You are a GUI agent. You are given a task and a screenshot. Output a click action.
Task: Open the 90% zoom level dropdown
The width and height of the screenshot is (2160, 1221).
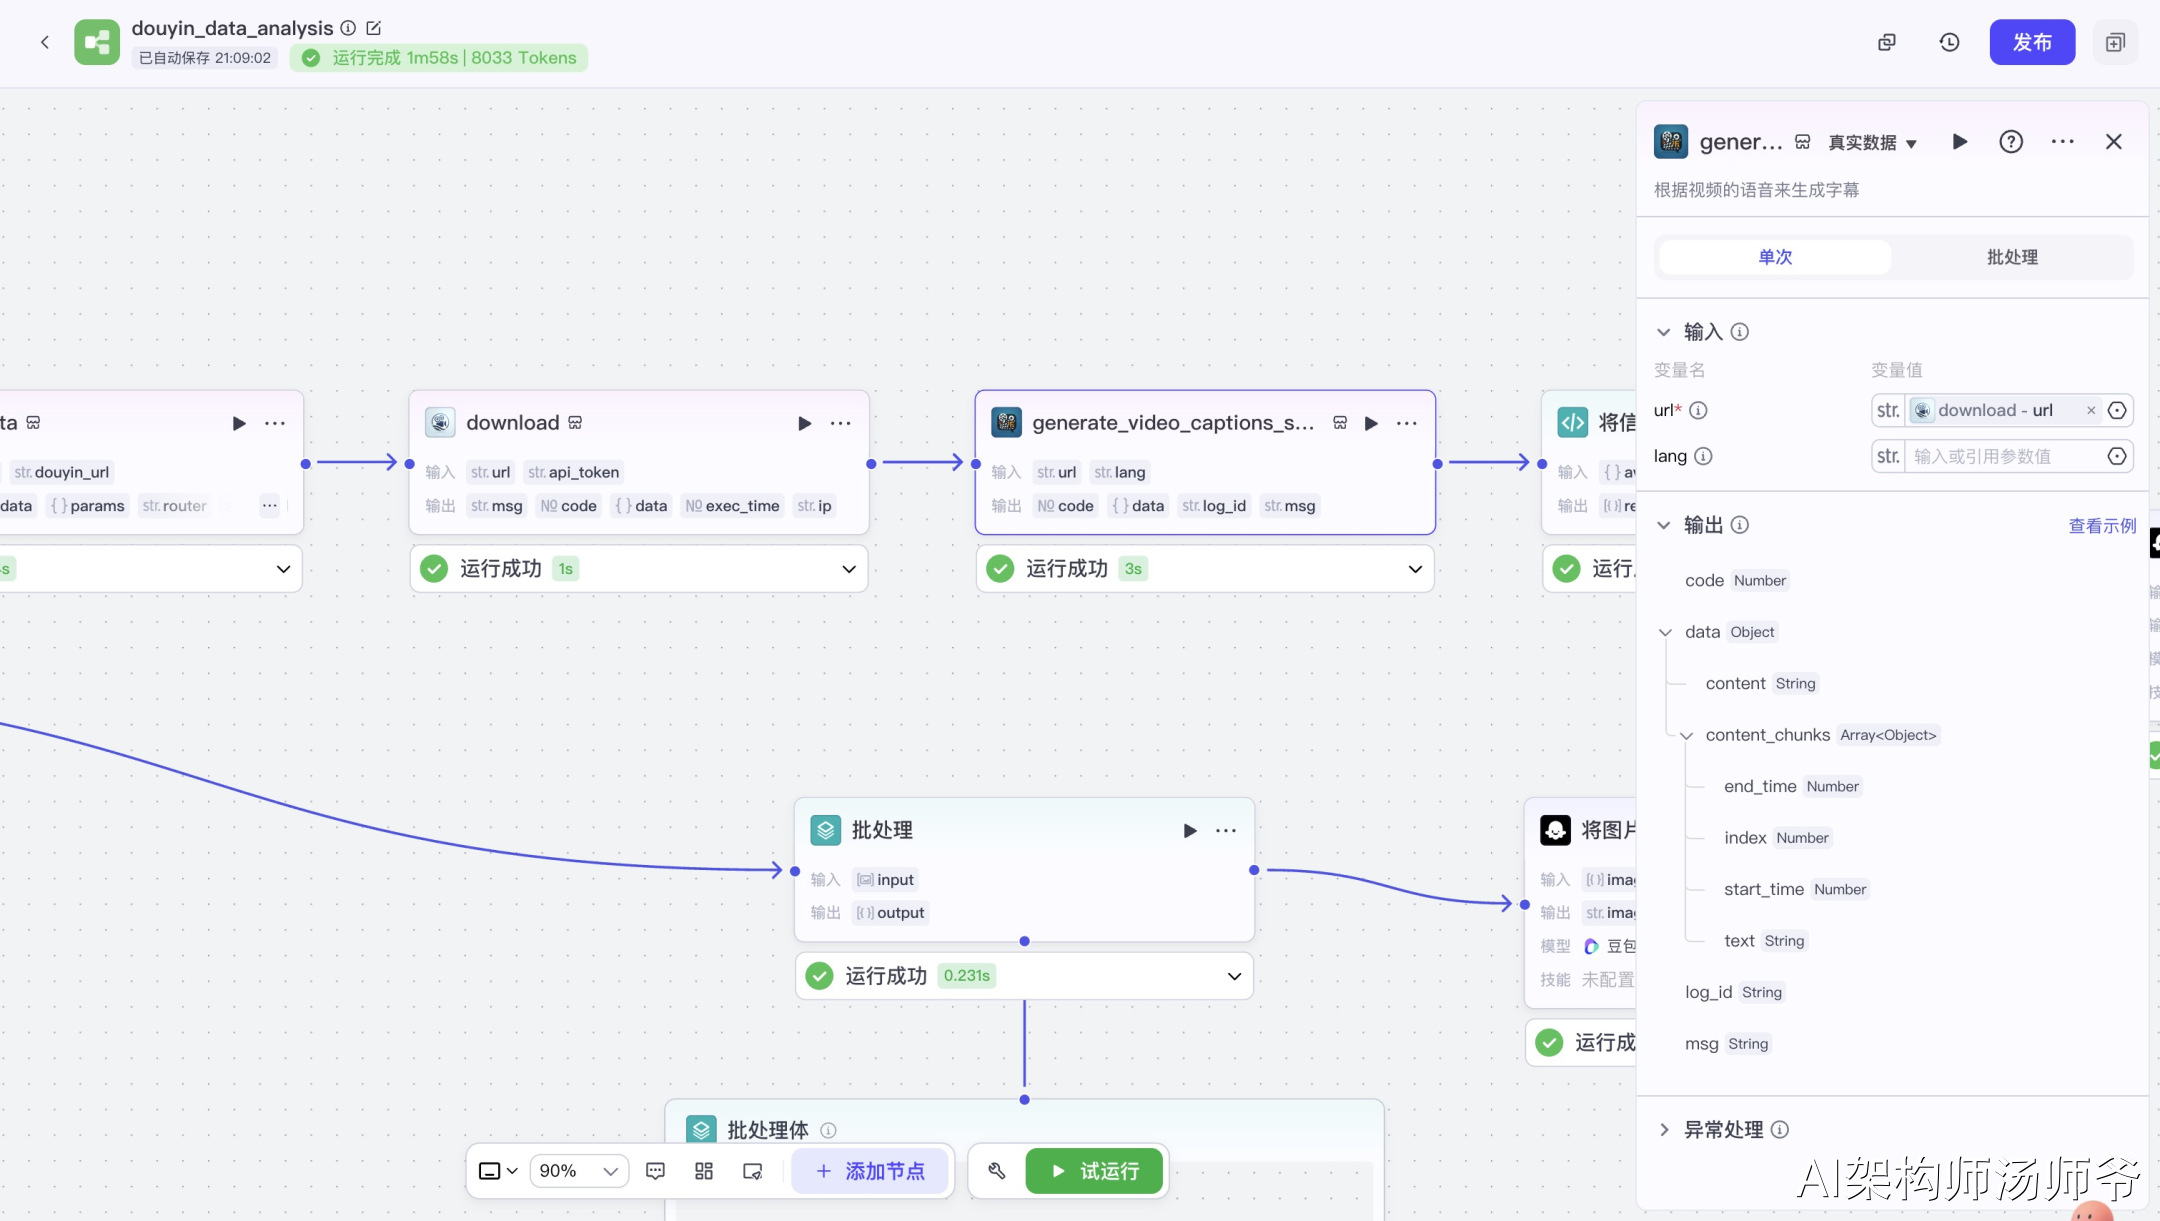point(579,1171)
